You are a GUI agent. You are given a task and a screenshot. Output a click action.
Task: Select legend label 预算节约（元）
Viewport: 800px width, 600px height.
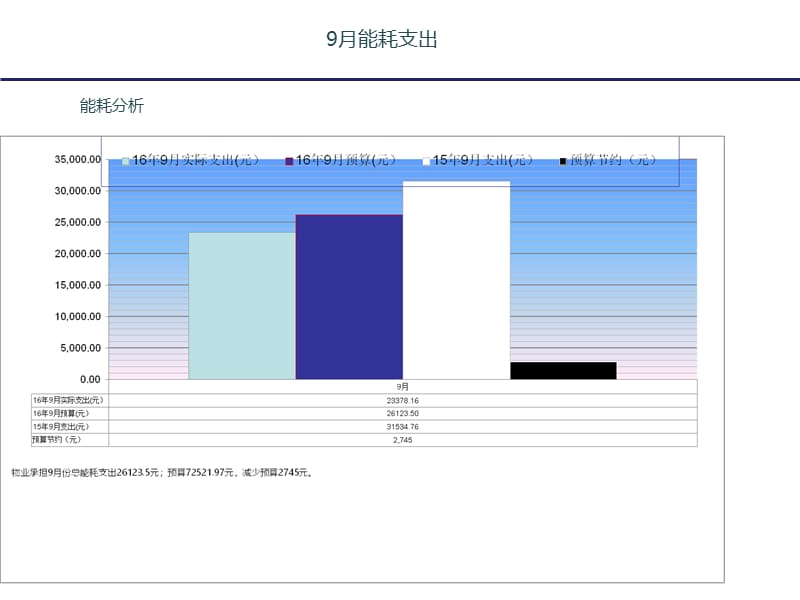pyautogui.click(x=613, y=160)
